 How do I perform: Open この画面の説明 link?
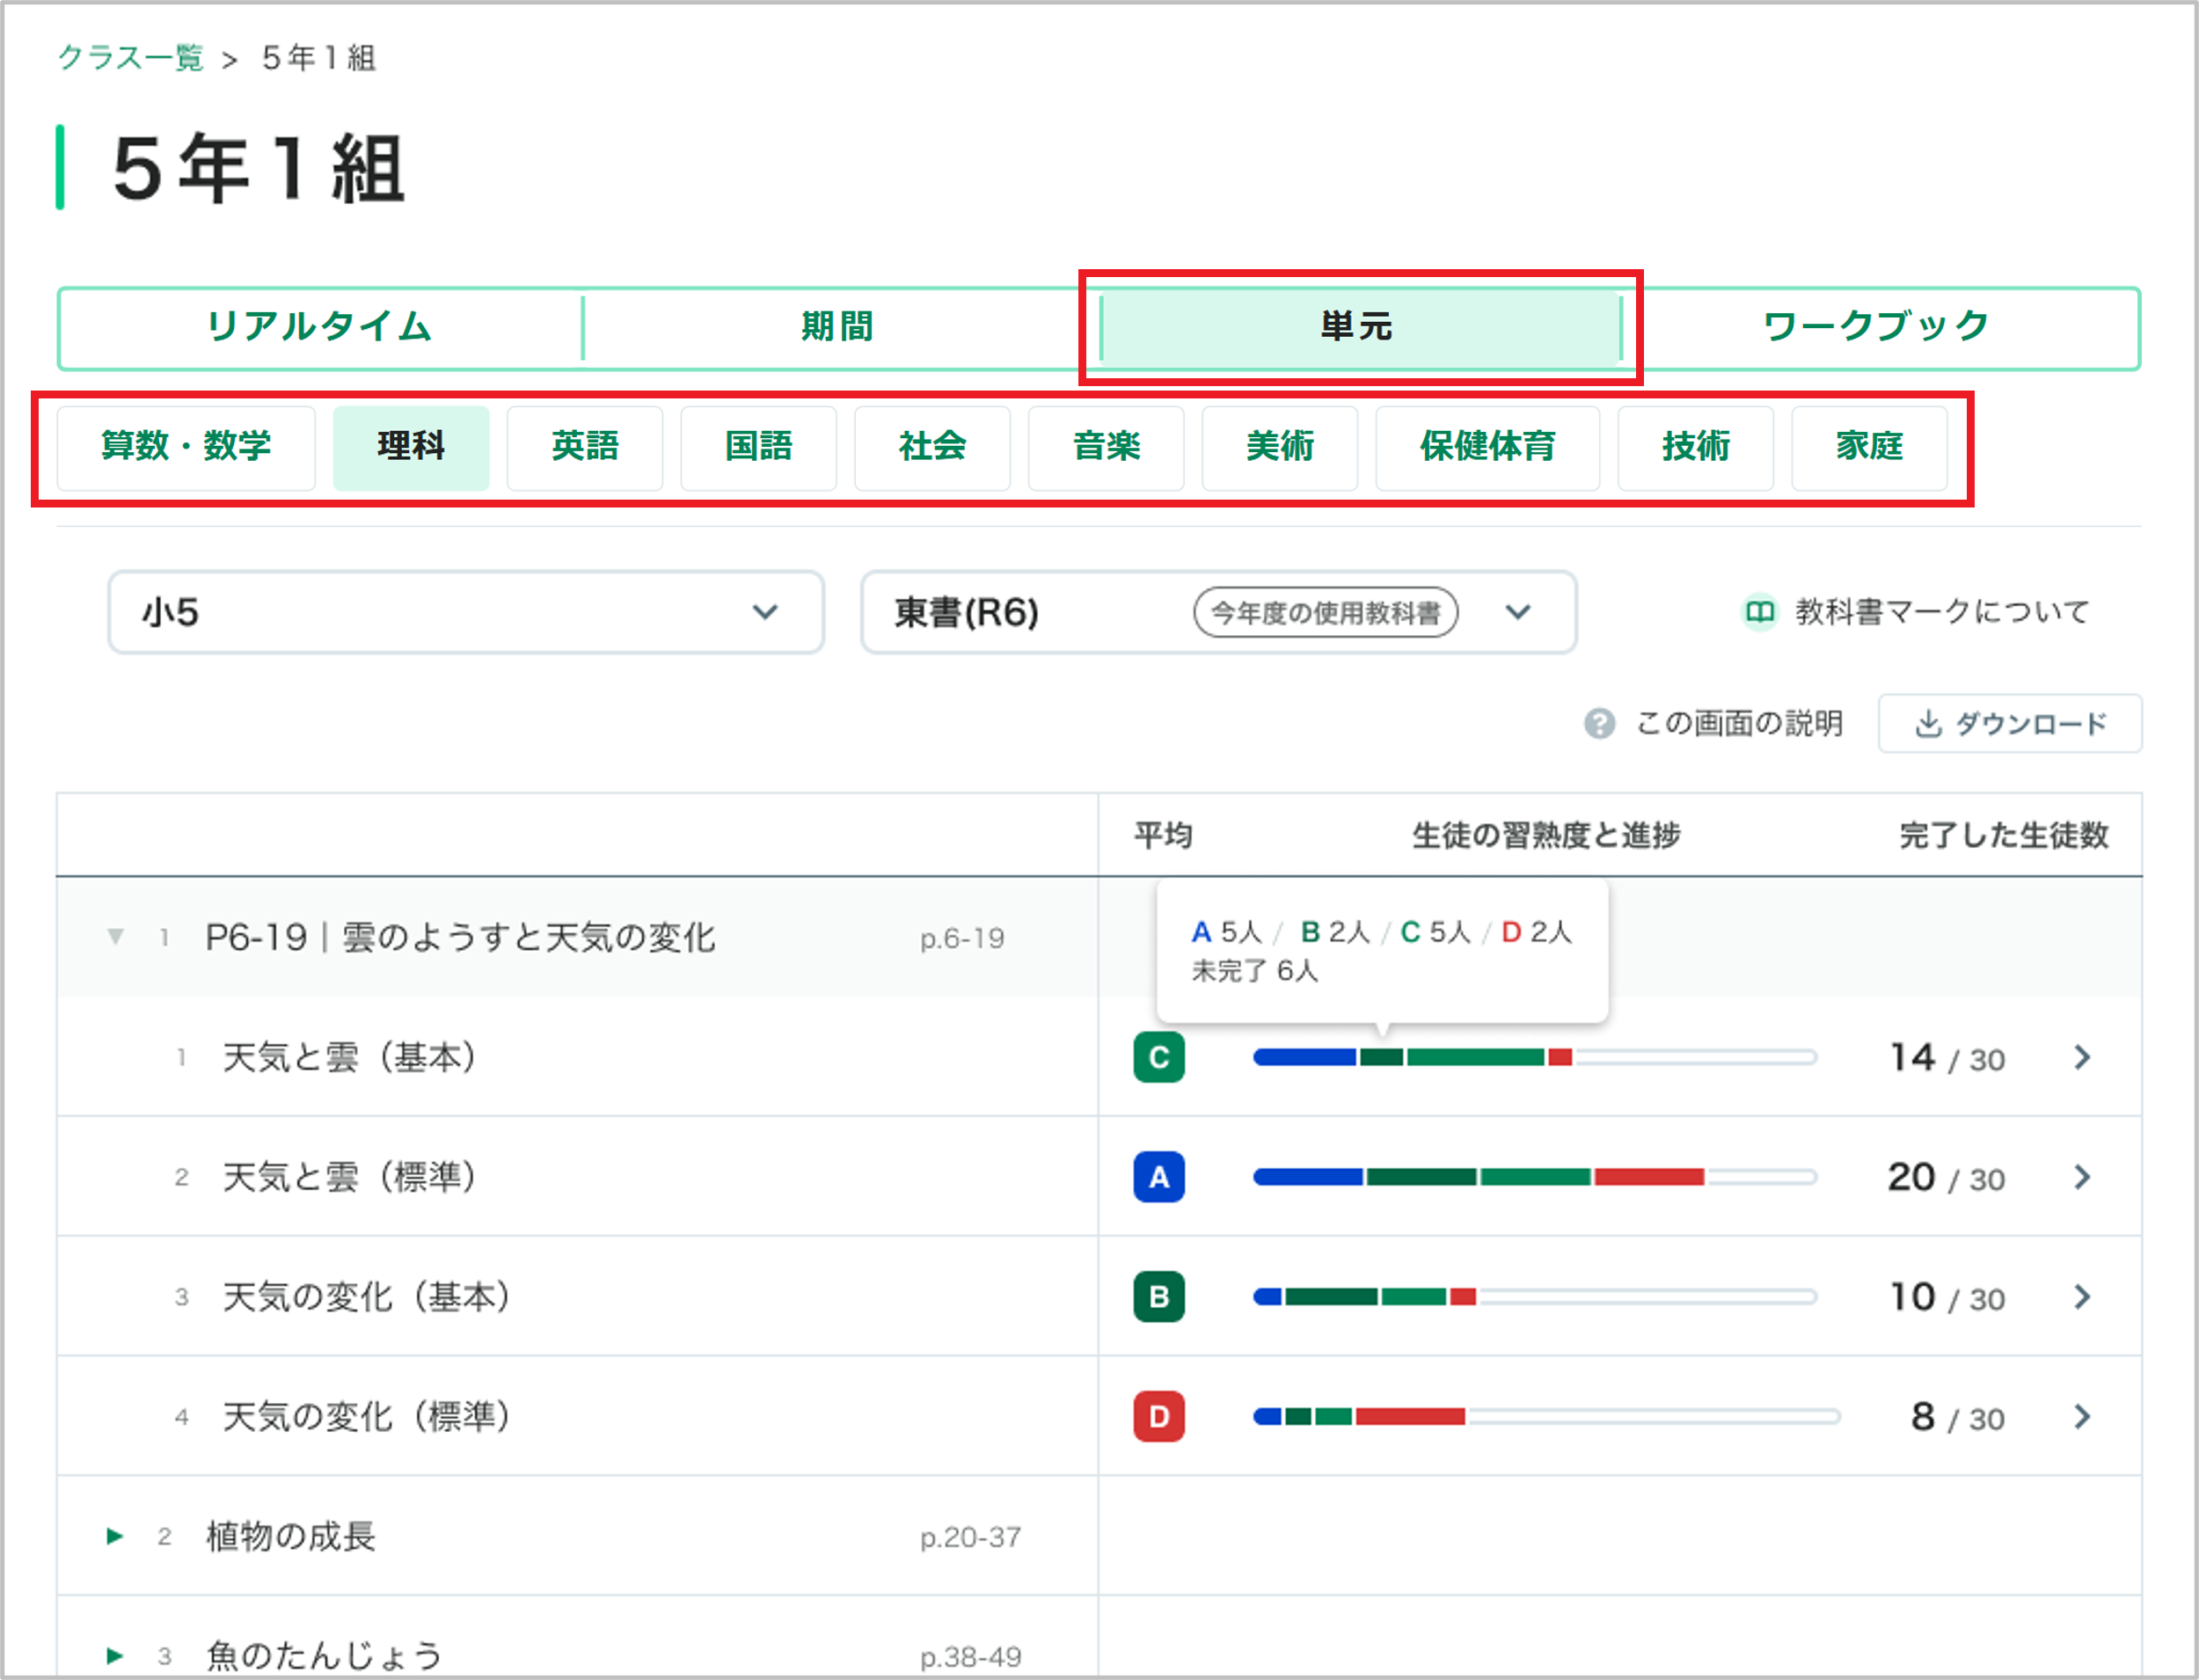click(1740, 723)
